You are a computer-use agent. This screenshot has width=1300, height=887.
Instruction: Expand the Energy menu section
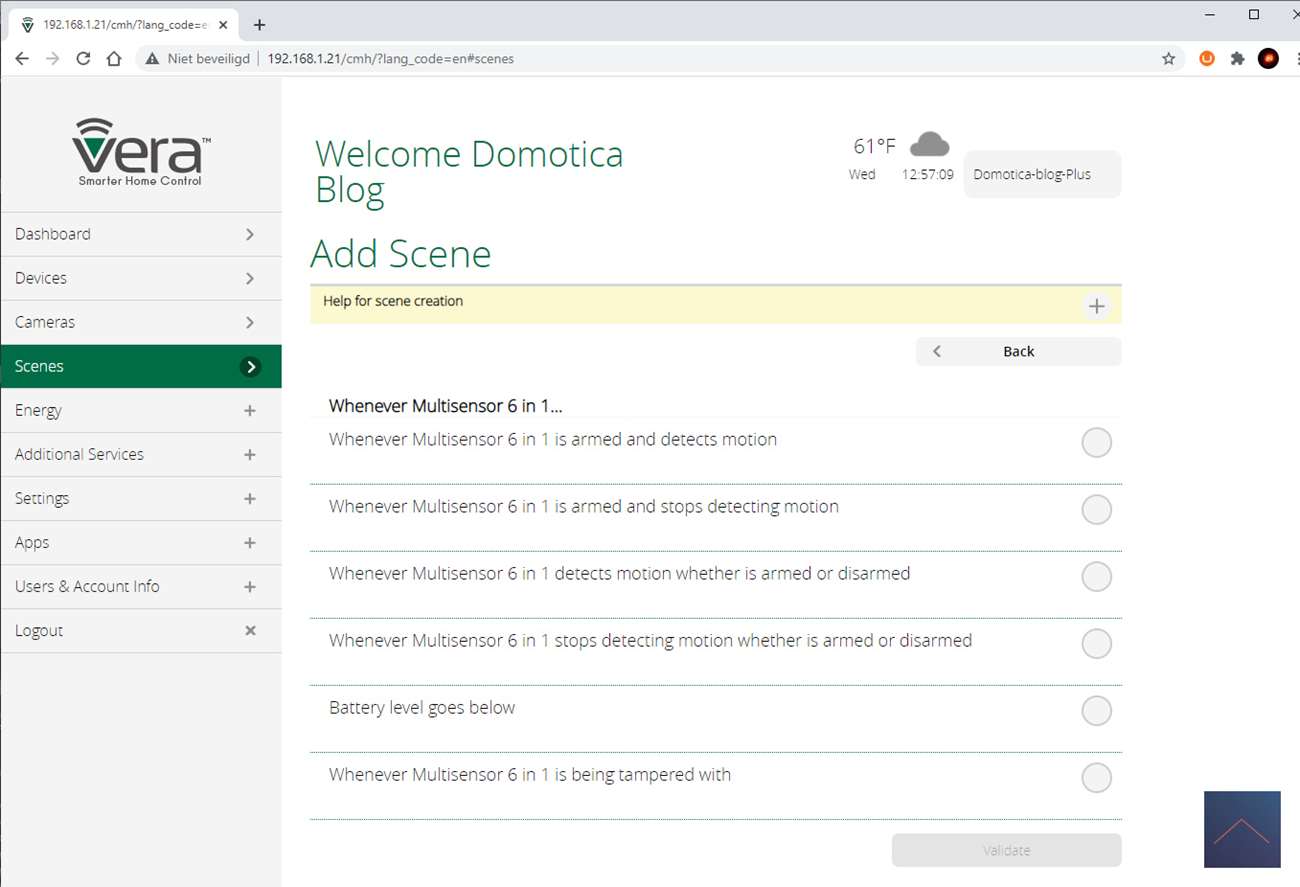[x=250, y=411]
